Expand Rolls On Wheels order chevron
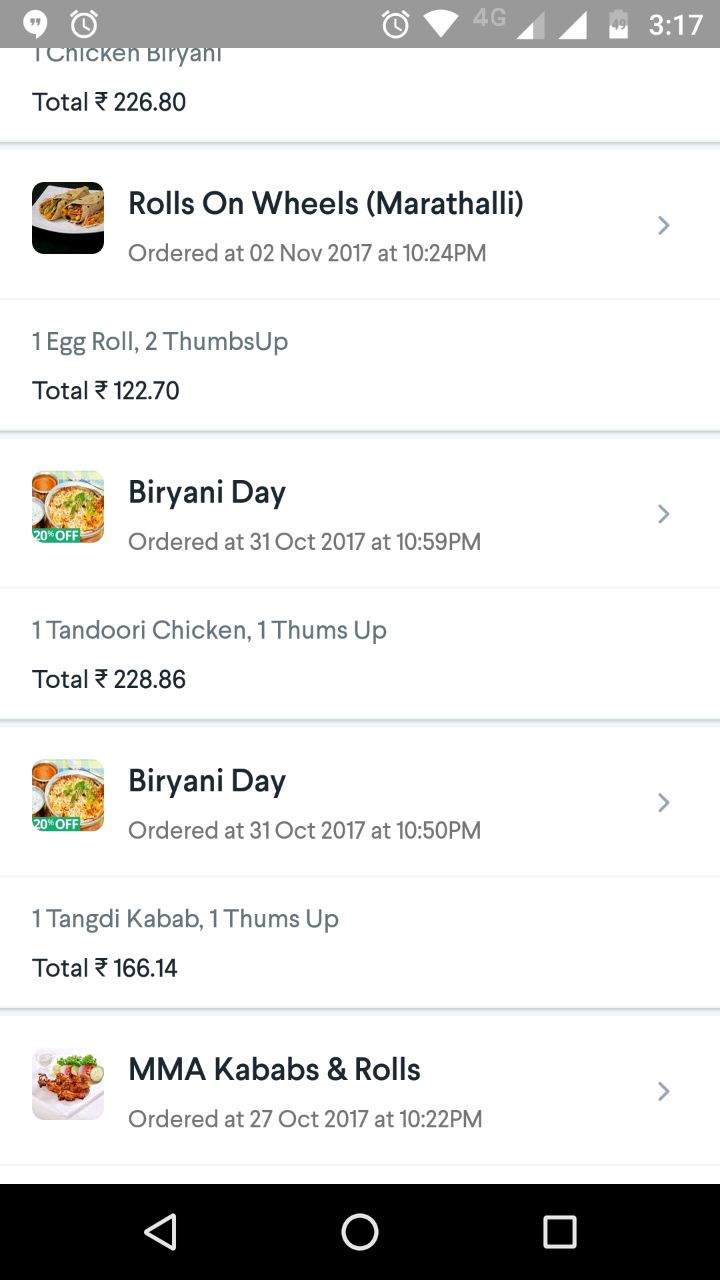720x1280 pixels. coord(663,225)
